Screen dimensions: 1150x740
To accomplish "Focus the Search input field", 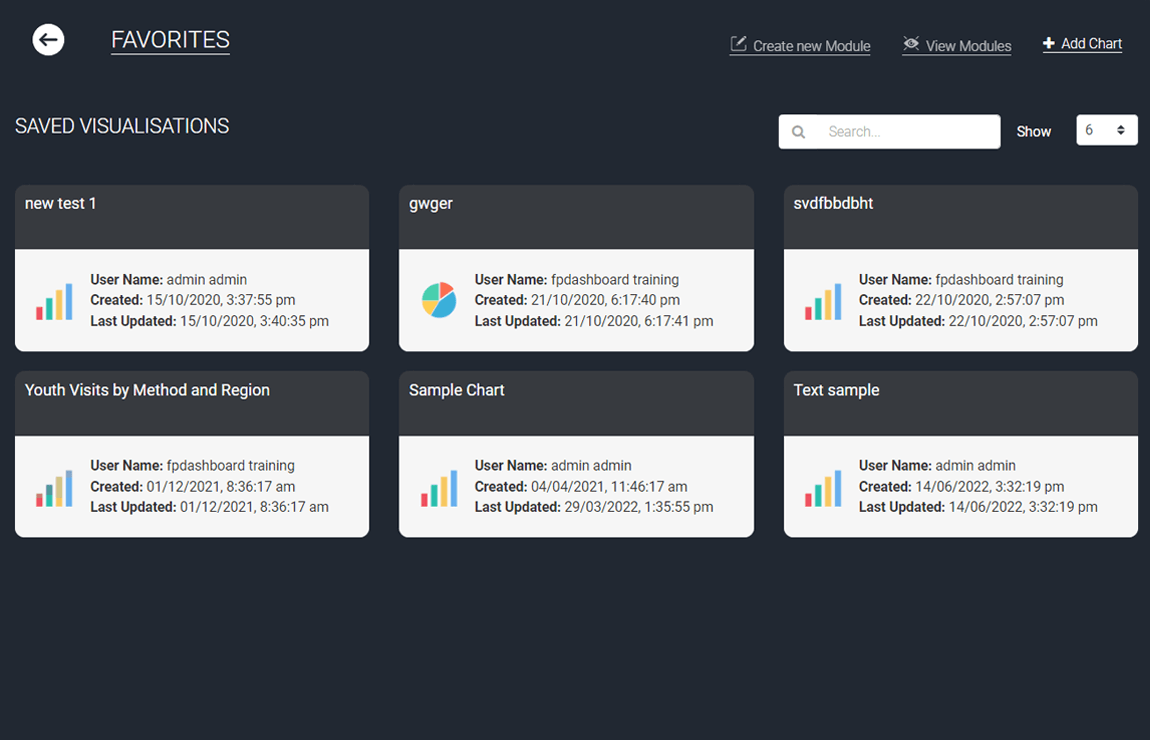I will coord(890,132).
